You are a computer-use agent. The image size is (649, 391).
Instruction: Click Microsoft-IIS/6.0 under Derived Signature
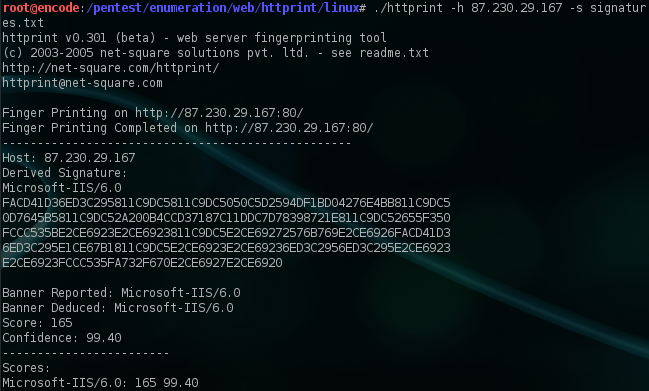[x=62, y=188]
